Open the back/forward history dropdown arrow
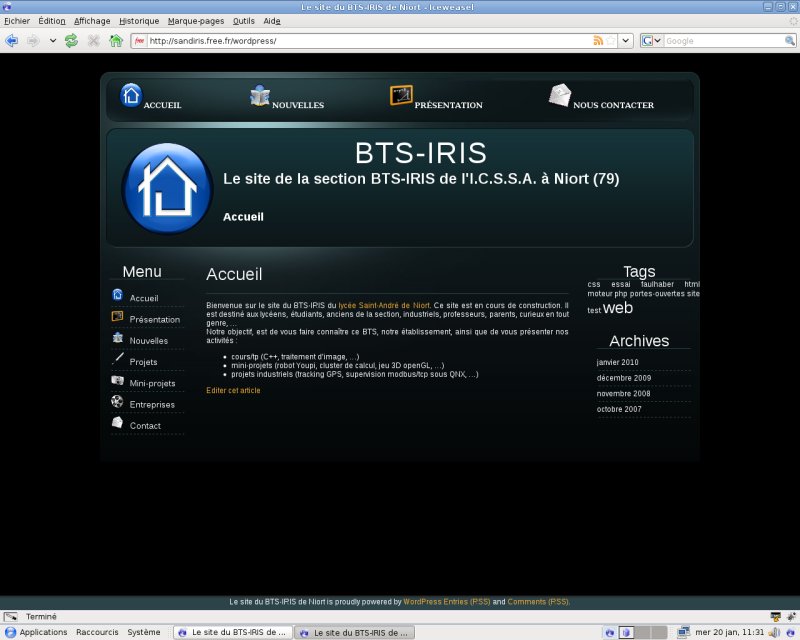The width and height of the screenshot is (800, 640). (53, 41)
